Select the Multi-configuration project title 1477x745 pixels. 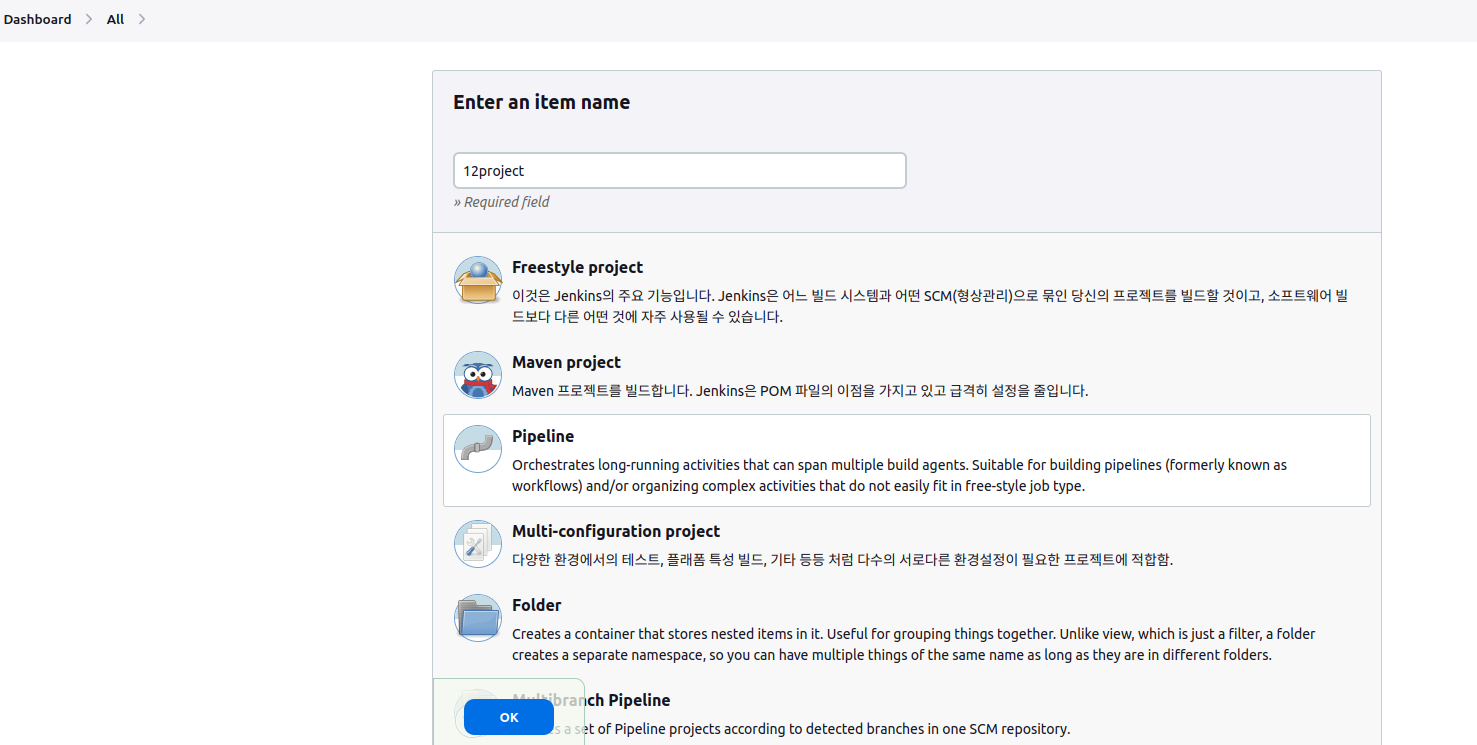tap(616, 531)
